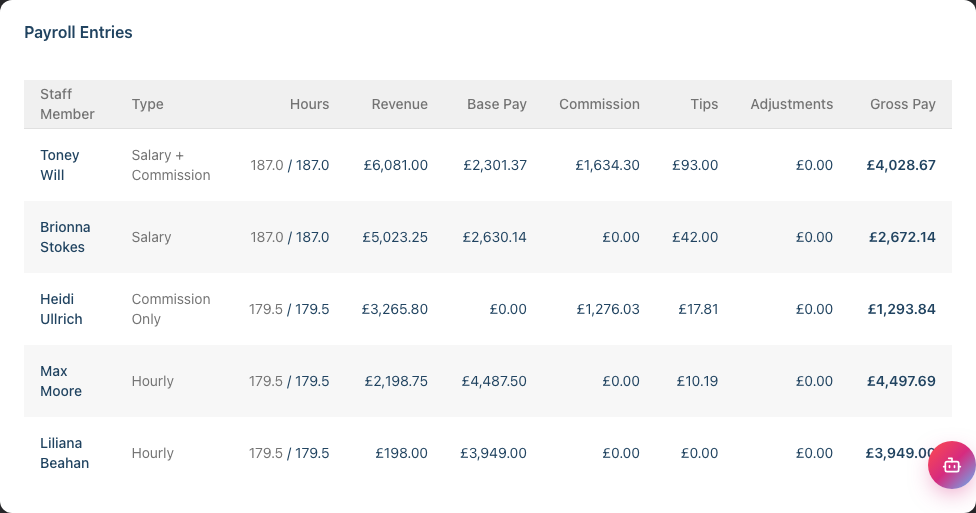Viewport: 976px width, 513px height.
Task: Click Liliana Beahan's hours 179.5 / 179.5
Action: point(289,453)
